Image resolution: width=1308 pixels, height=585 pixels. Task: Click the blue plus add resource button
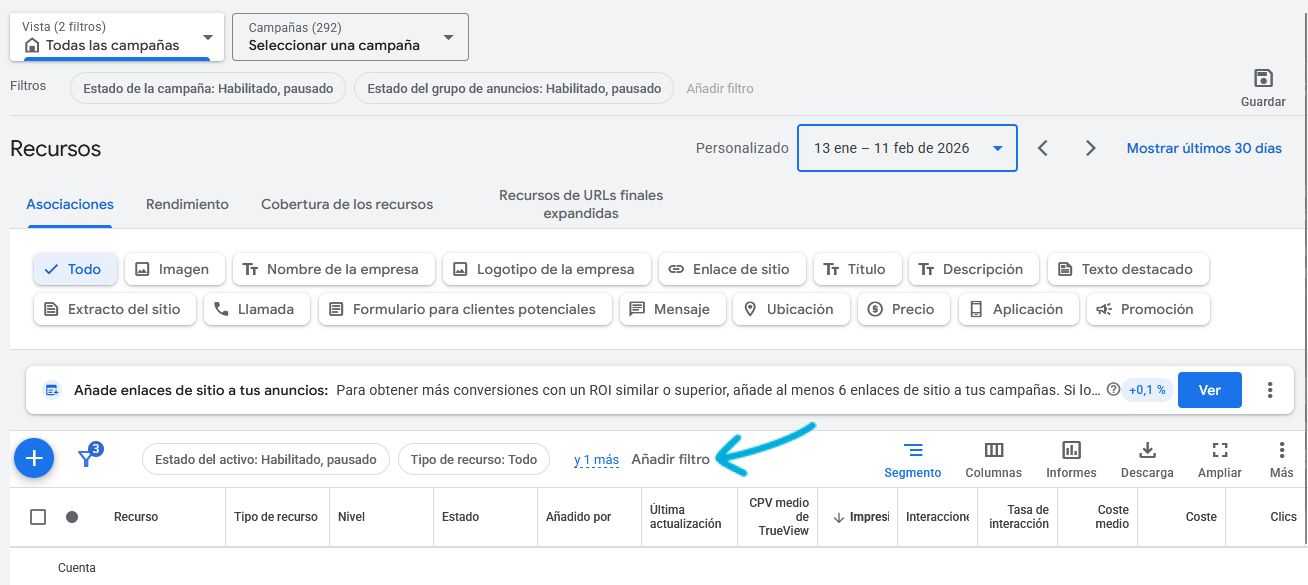(x=34, y=458)
